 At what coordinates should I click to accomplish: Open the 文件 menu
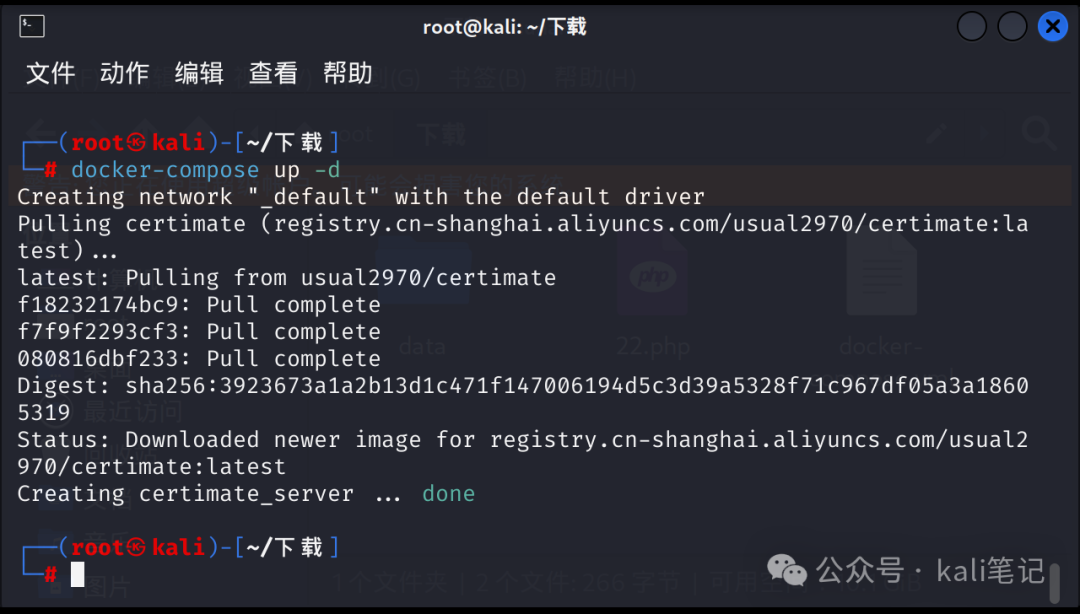click(50, 73)
